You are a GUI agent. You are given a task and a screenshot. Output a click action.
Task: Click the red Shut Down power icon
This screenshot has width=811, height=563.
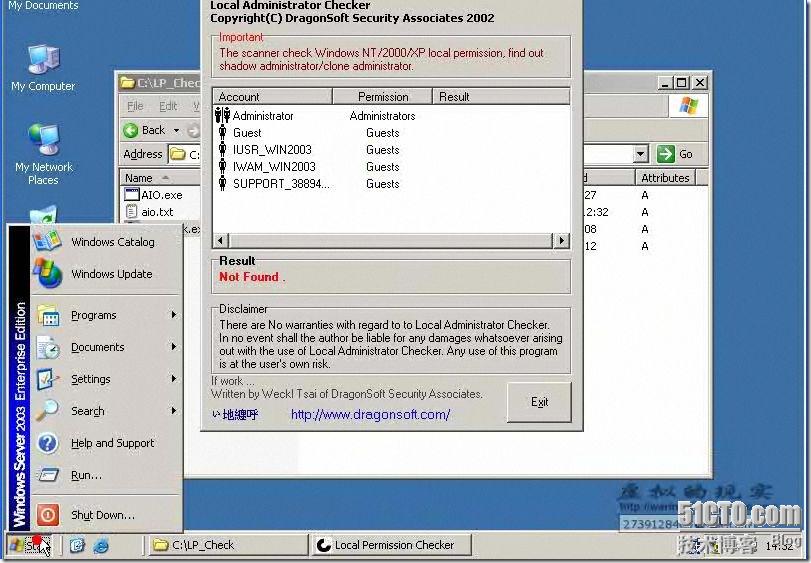(48, 515)
